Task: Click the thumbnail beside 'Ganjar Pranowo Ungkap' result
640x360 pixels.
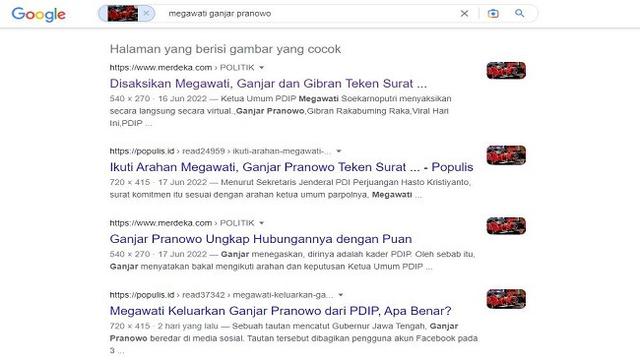Action: coord(506,226)
